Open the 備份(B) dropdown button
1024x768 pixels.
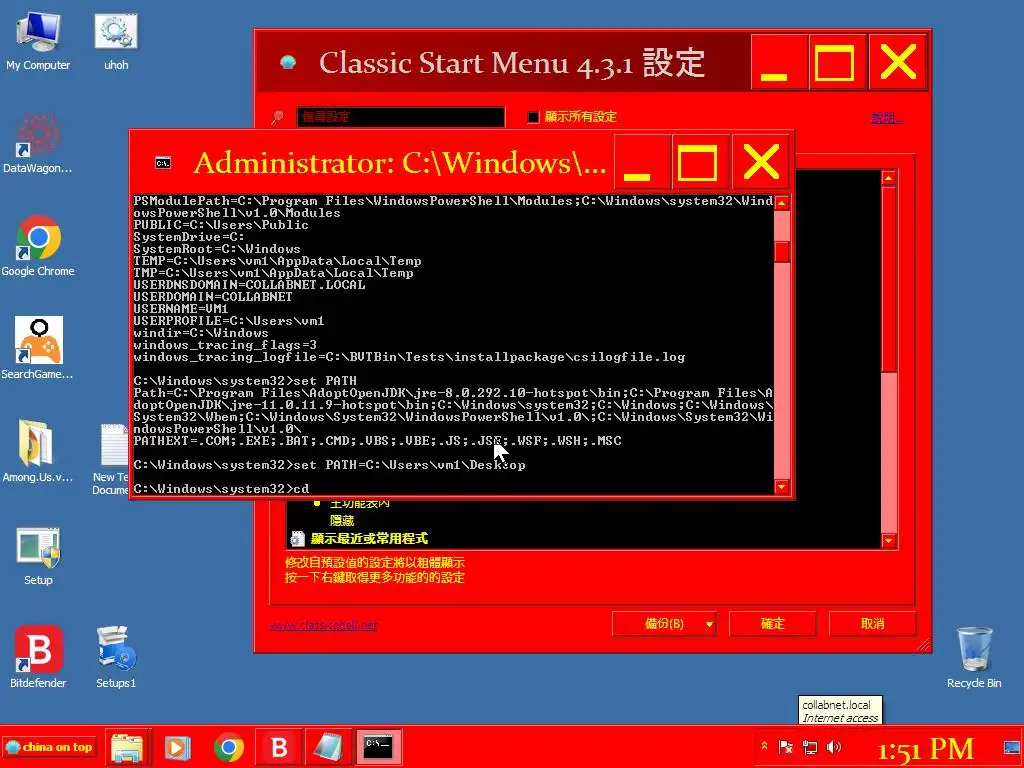click(x=664, y=624)
